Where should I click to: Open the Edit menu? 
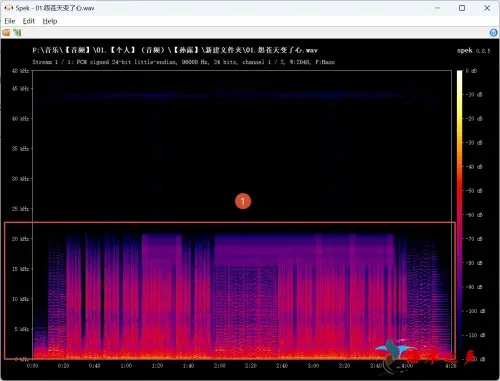click(x=29, y=21)
